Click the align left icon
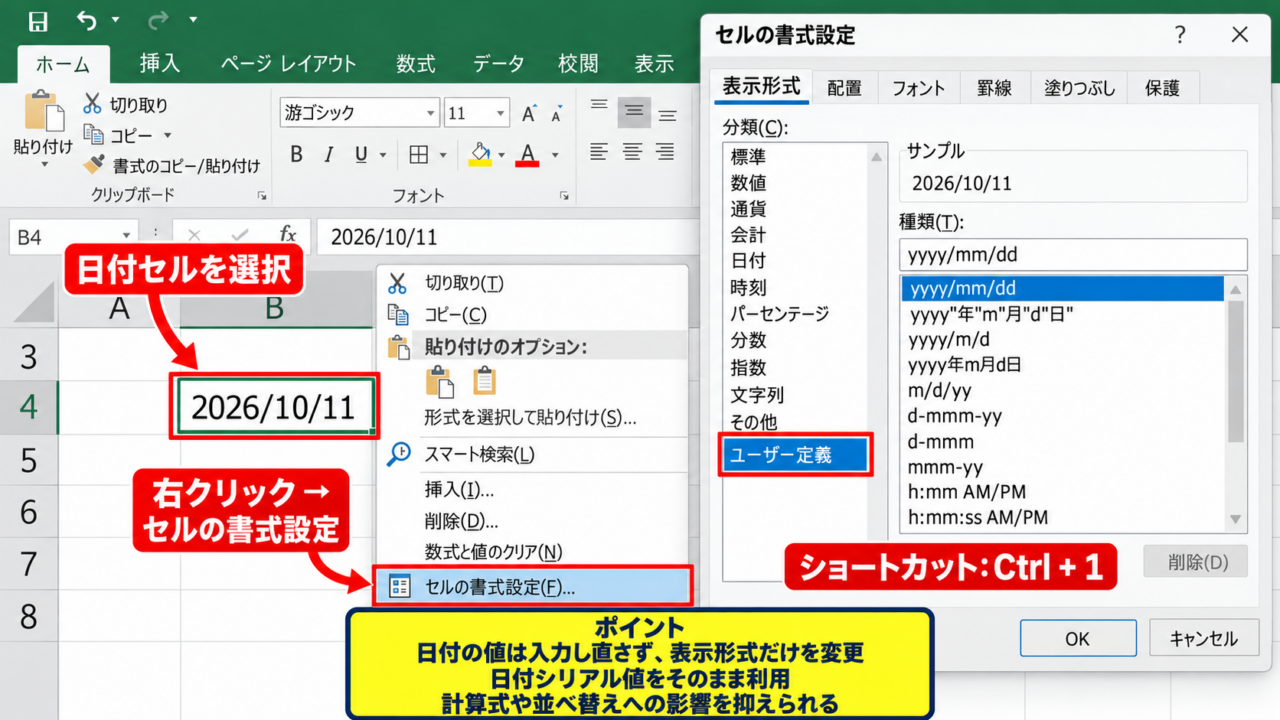Screen dimensions: 1280x720 (x=599, y=152)
